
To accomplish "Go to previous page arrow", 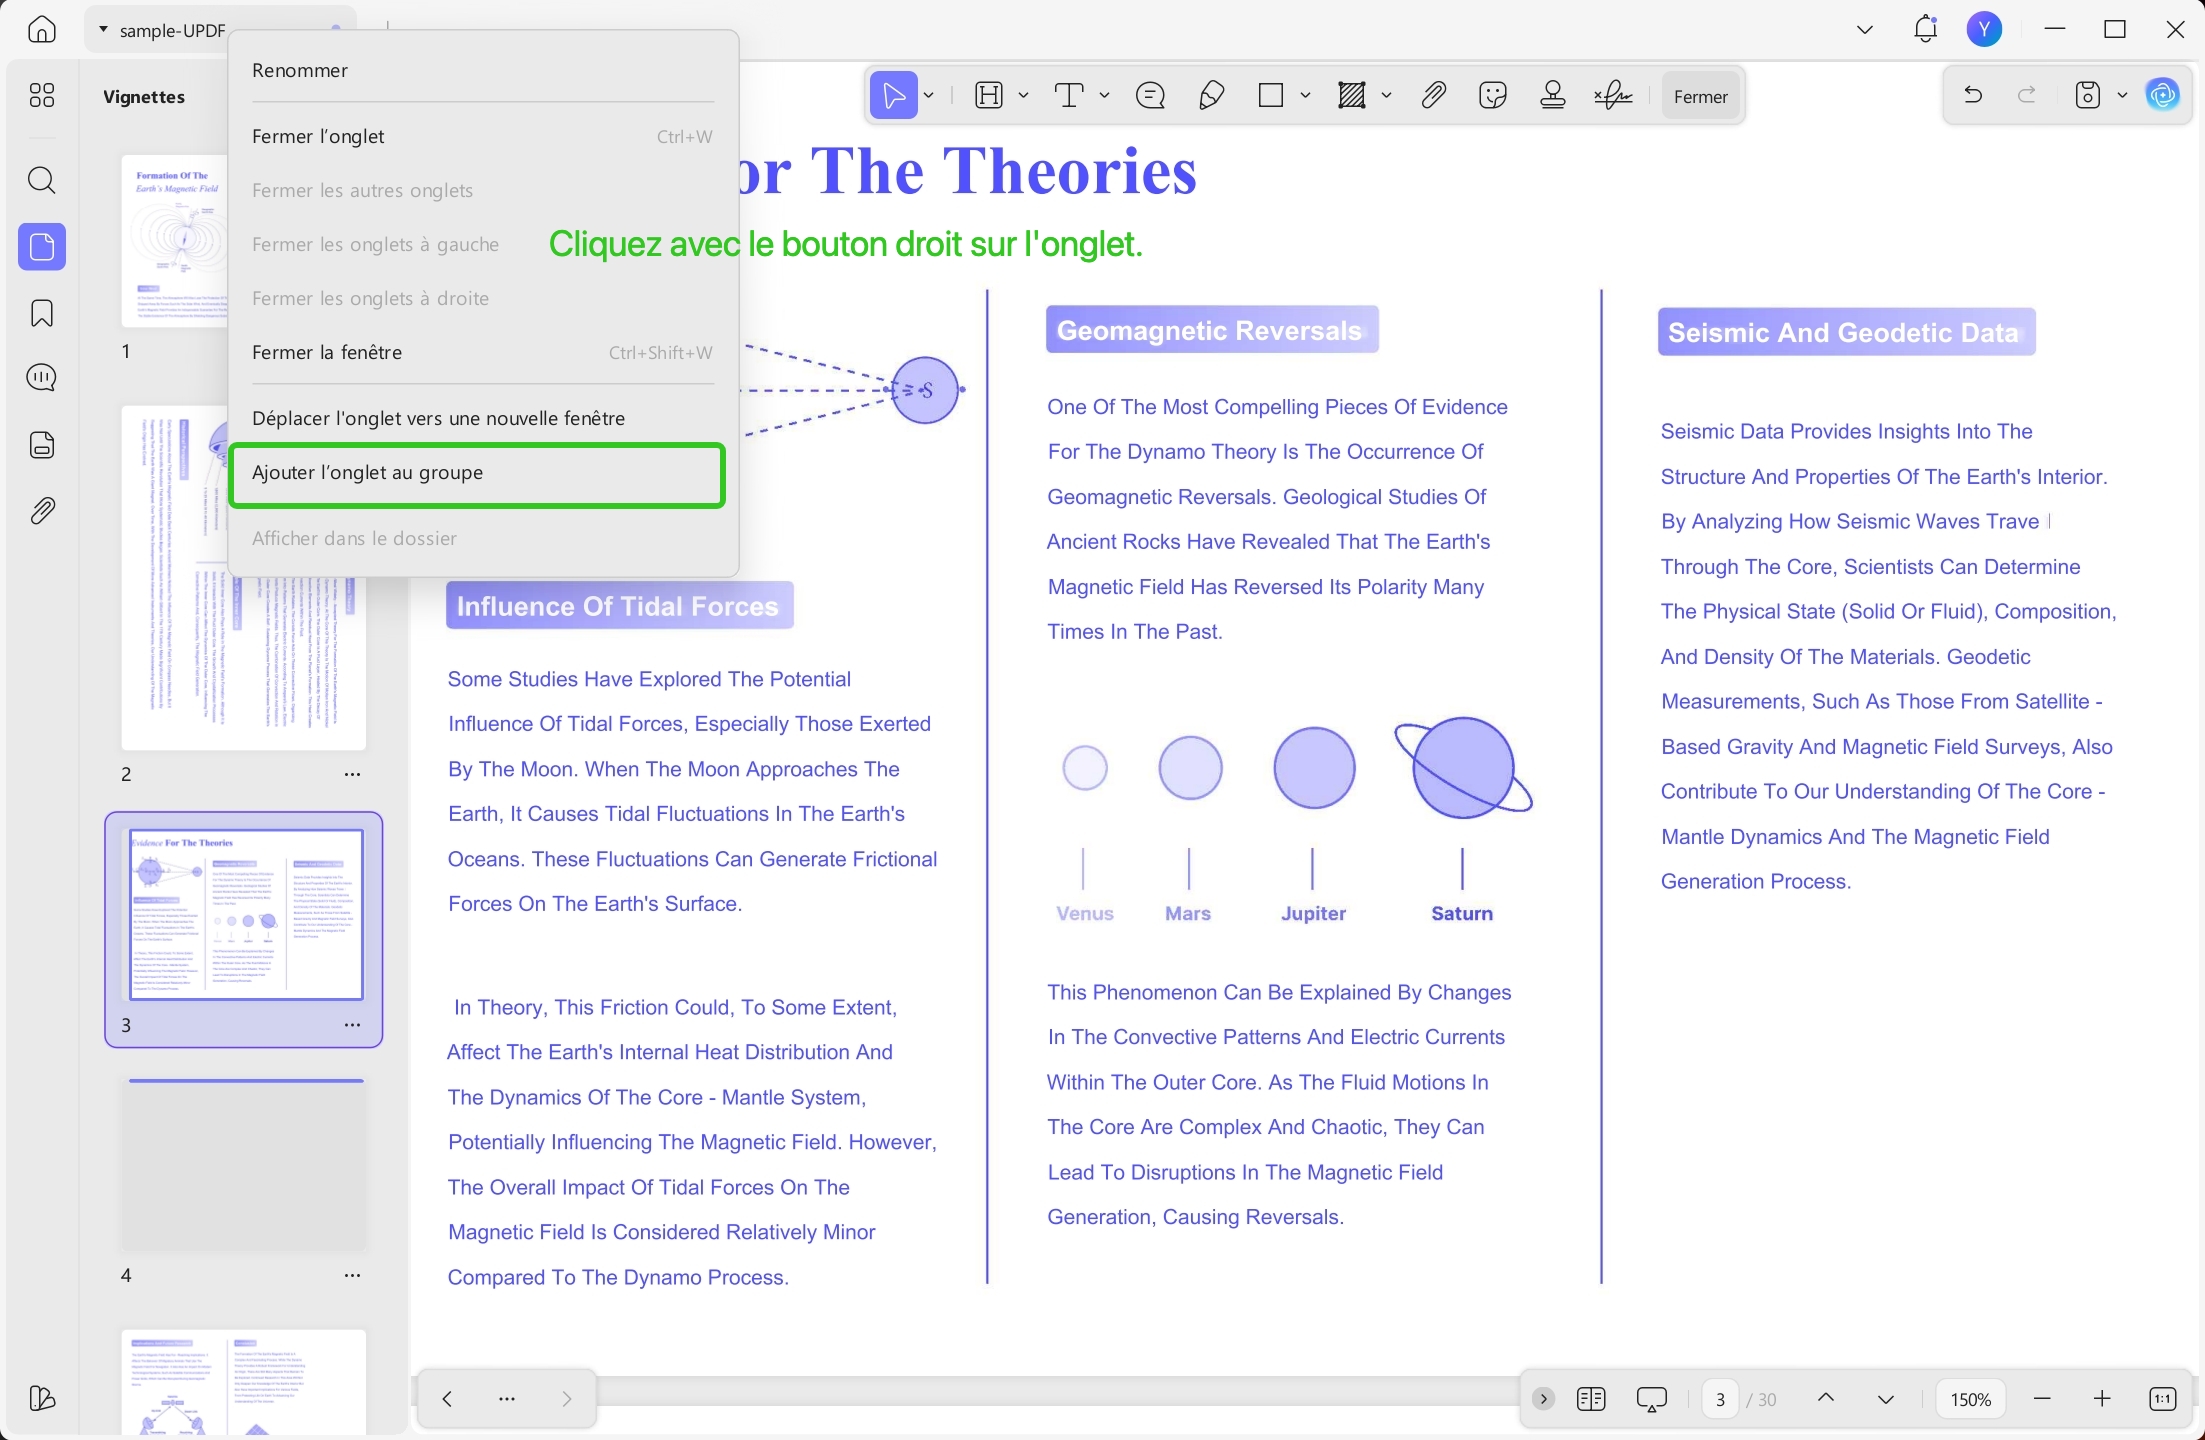I will point(1825,1398).
